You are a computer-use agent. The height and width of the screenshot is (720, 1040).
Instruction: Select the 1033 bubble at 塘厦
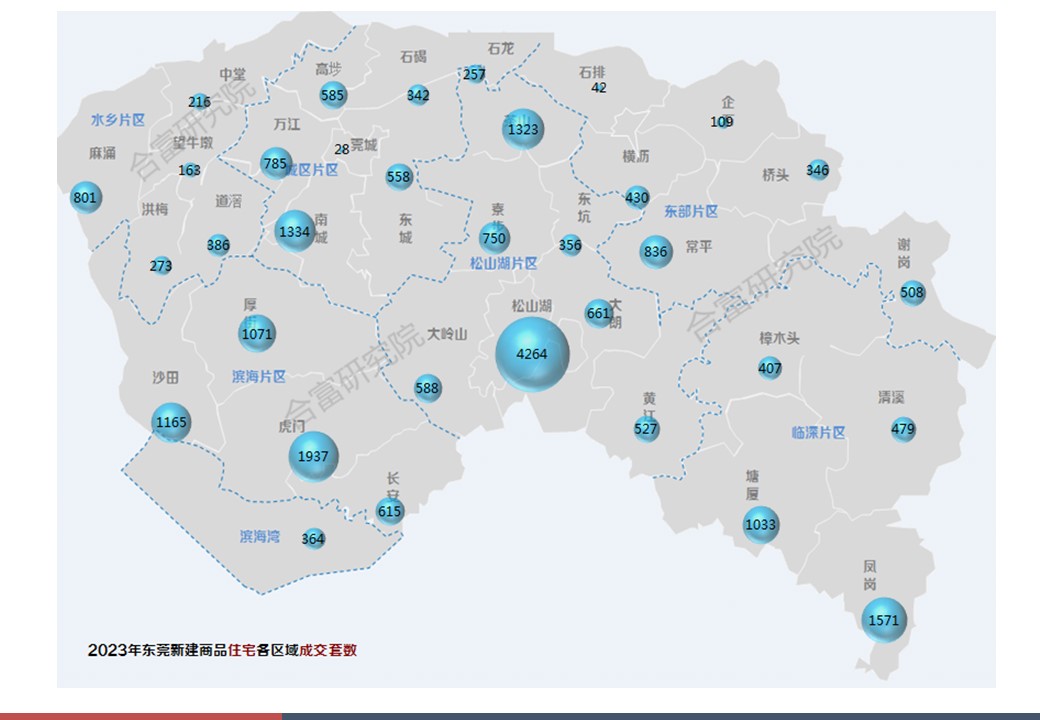click(x=761, y=525)
